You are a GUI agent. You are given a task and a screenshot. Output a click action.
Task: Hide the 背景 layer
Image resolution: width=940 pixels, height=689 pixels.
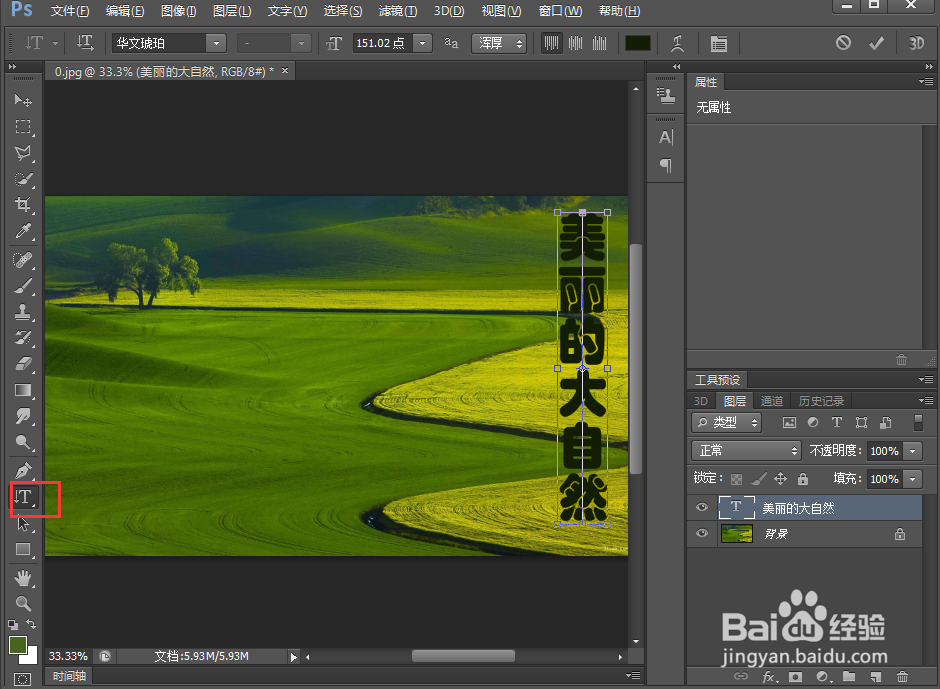tap(701, 533)
